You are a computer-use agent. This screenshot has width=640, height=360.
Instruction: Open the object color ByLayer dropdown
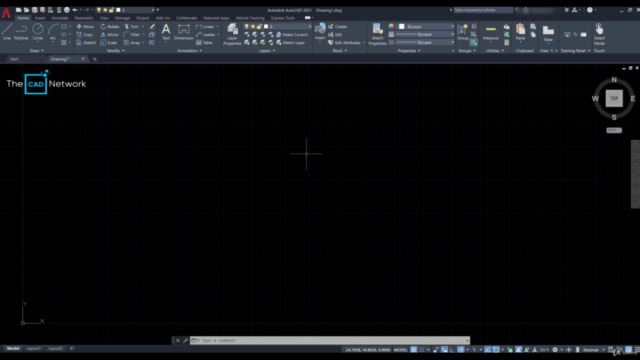(x=426, y=27)
